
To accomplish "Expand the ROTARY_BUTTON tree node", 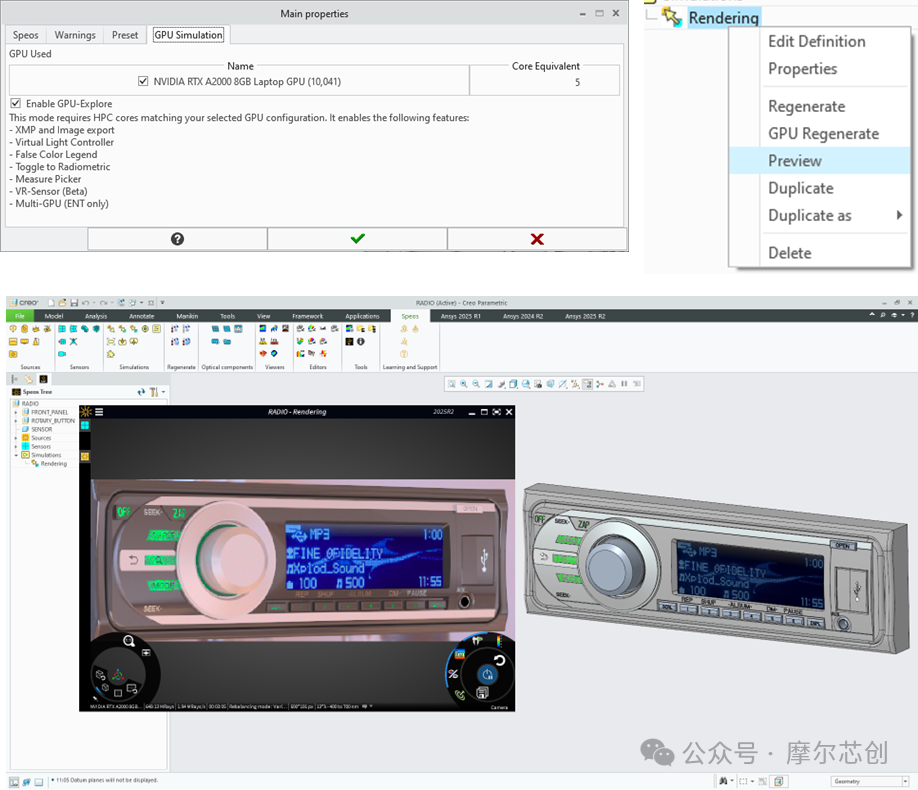I will [x=16, y=420].
